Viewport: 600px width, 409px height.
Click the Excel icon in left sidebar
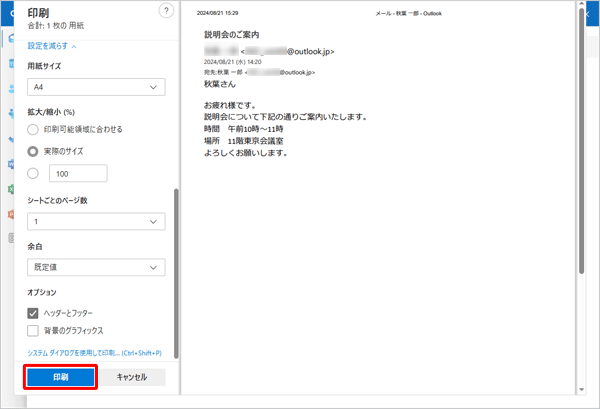[11, 189]
